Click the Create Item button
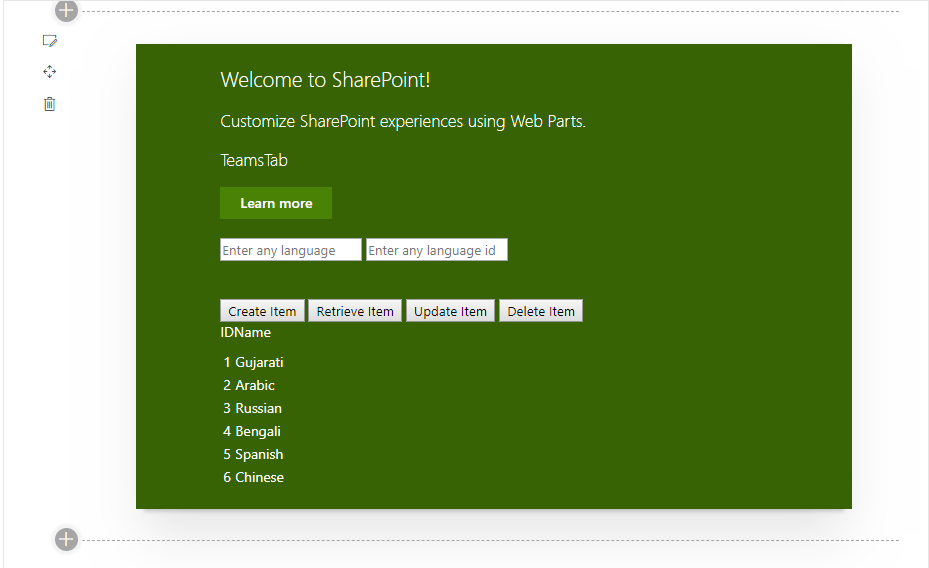Screen dimensions: 929x568 pos(262,311)
